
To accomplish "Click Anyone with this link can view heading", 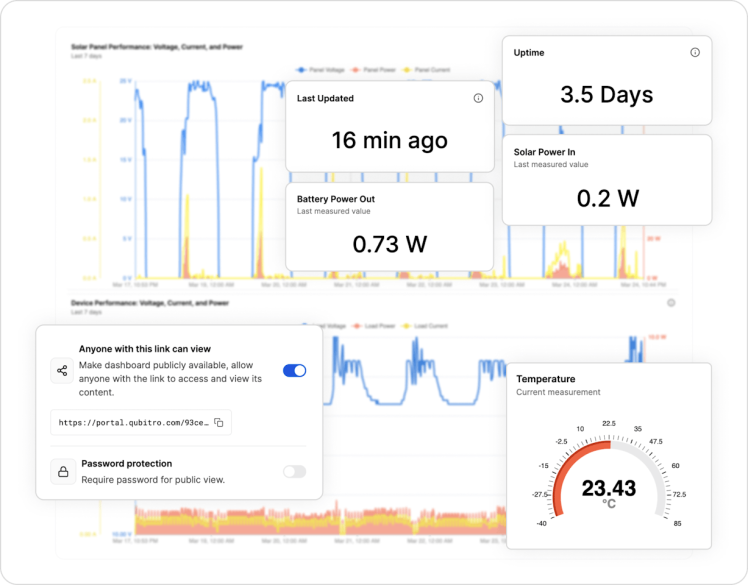I will tap(145, 349).
